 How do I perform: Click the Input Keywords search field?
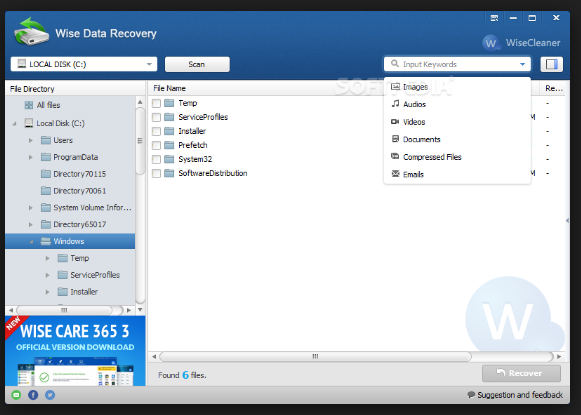coord(457,64)
